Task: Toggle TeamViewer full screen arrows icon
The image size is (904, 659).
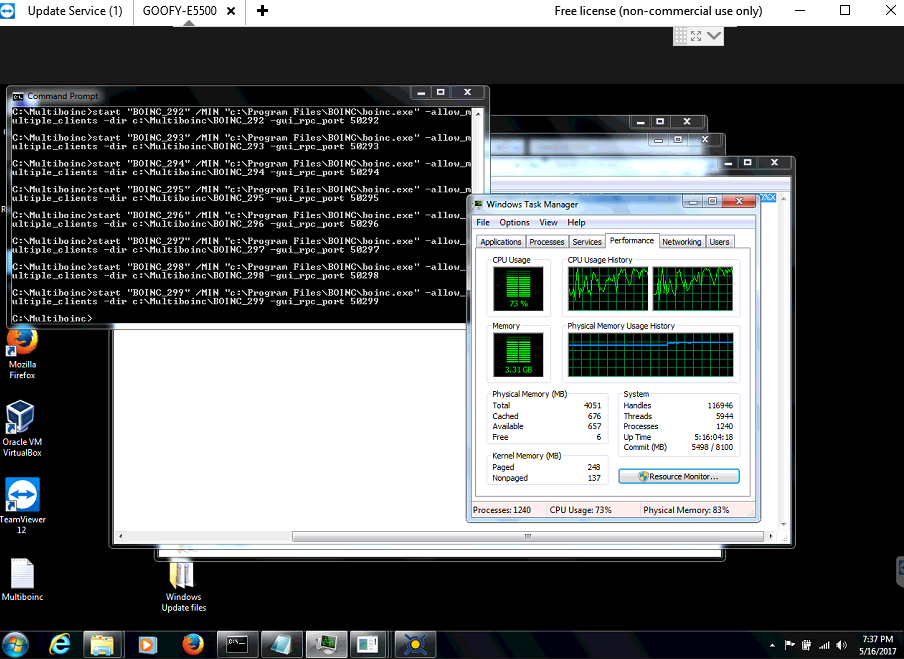Action: 696,36
